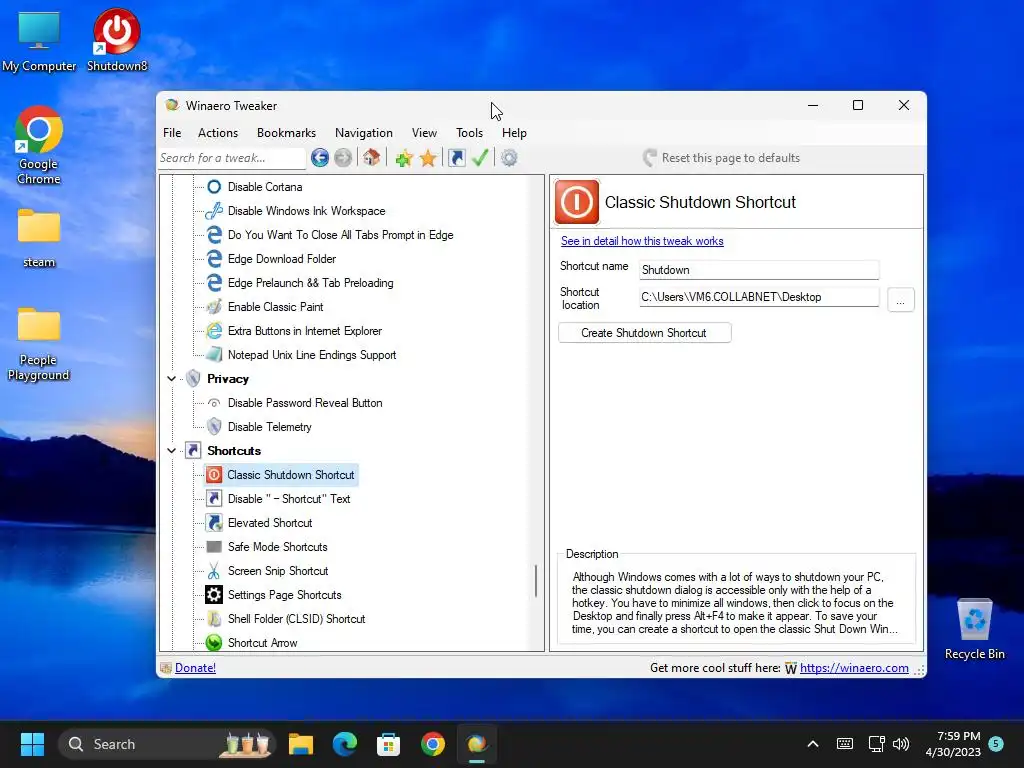
Task: Select the Screen Snip Shortcut scissors icon
Action: pos(214,571)
